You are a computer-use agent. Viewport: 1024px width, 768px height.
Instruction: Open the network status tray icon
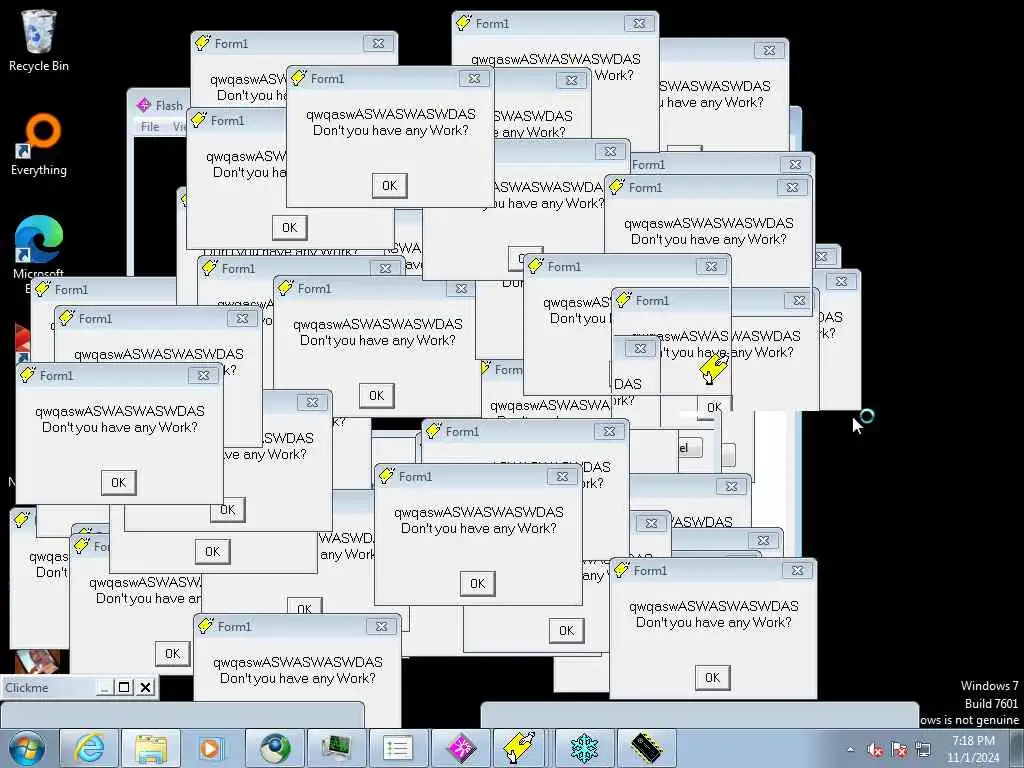923,750
